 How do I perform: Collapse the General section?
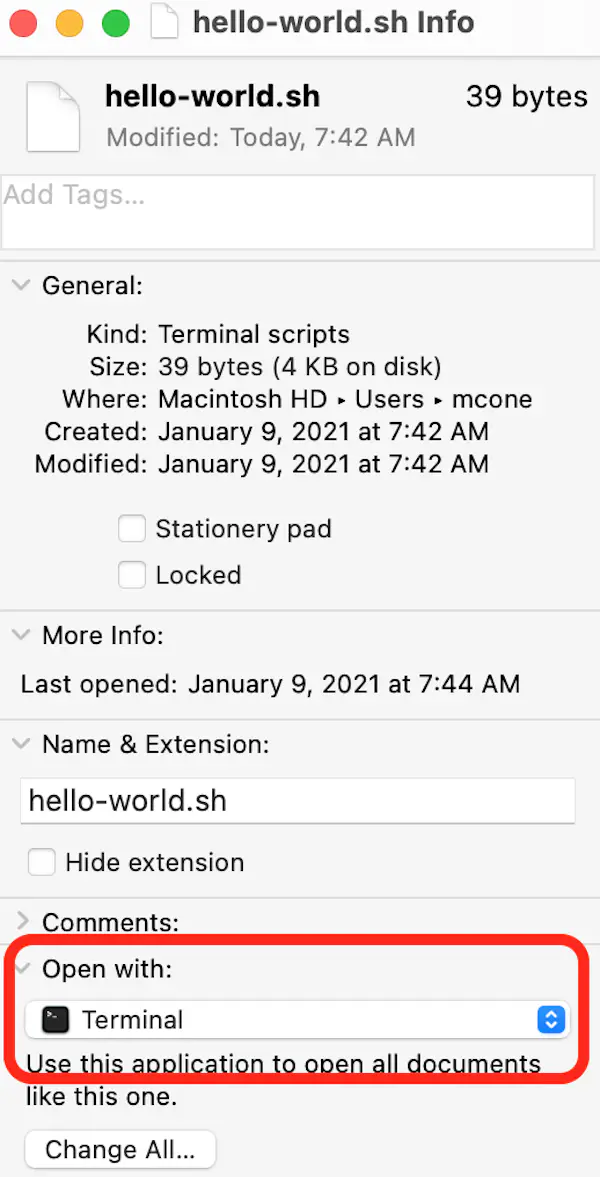[20, 286]
